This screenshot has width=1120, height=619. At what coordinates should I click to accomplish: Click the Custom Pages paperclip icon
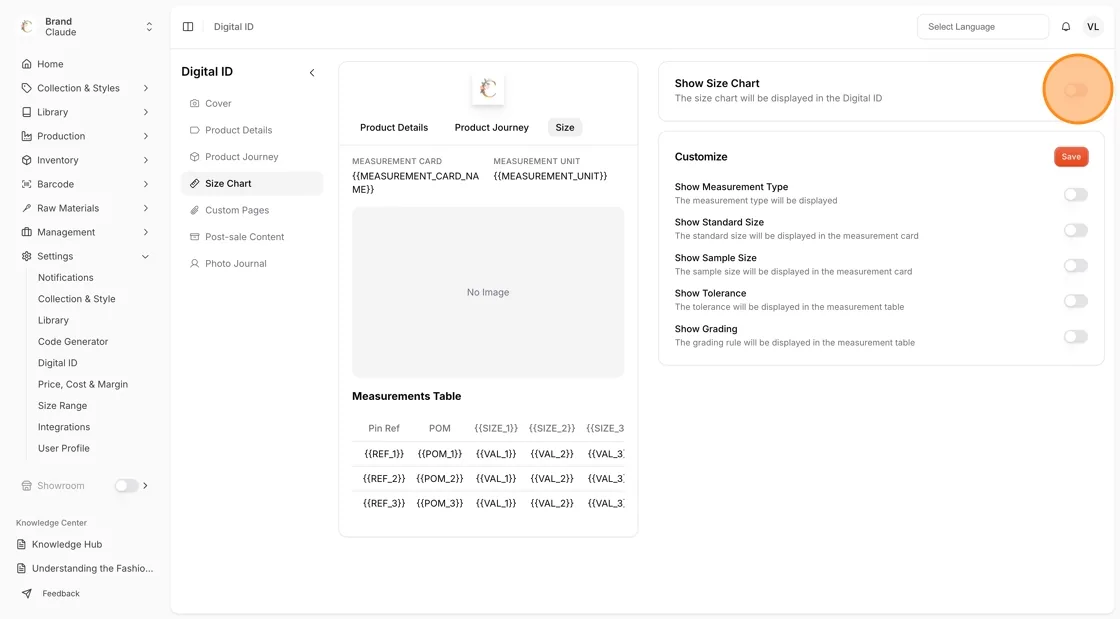coord(194,210)
